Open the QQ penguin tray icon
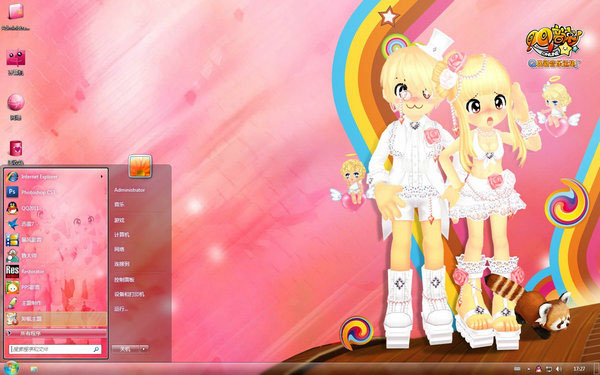Image resolution: width=600 pixels, height=375 pixels. pyautogui.click(x=538, y=369)
